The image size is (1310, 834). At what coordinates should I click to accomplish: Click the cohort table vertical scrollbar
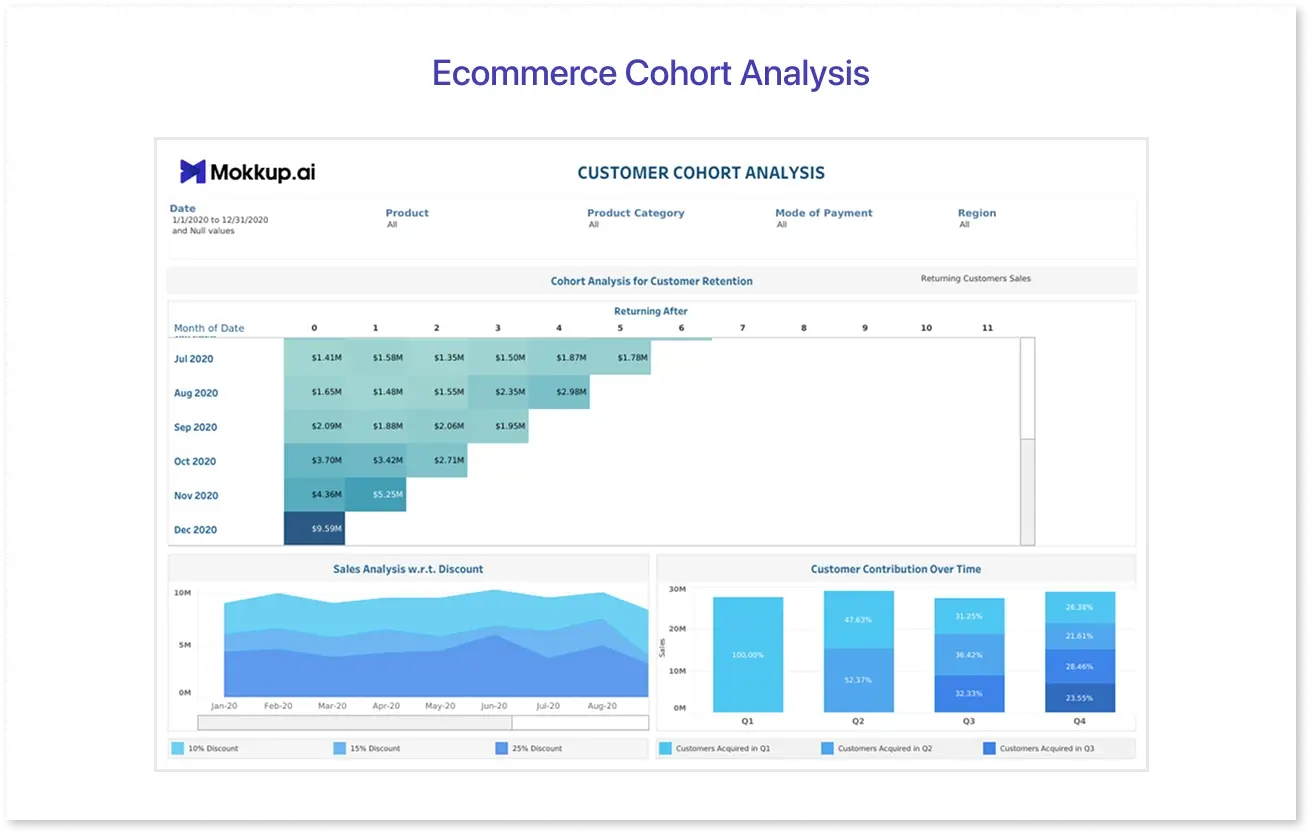tap(1027, 441)
